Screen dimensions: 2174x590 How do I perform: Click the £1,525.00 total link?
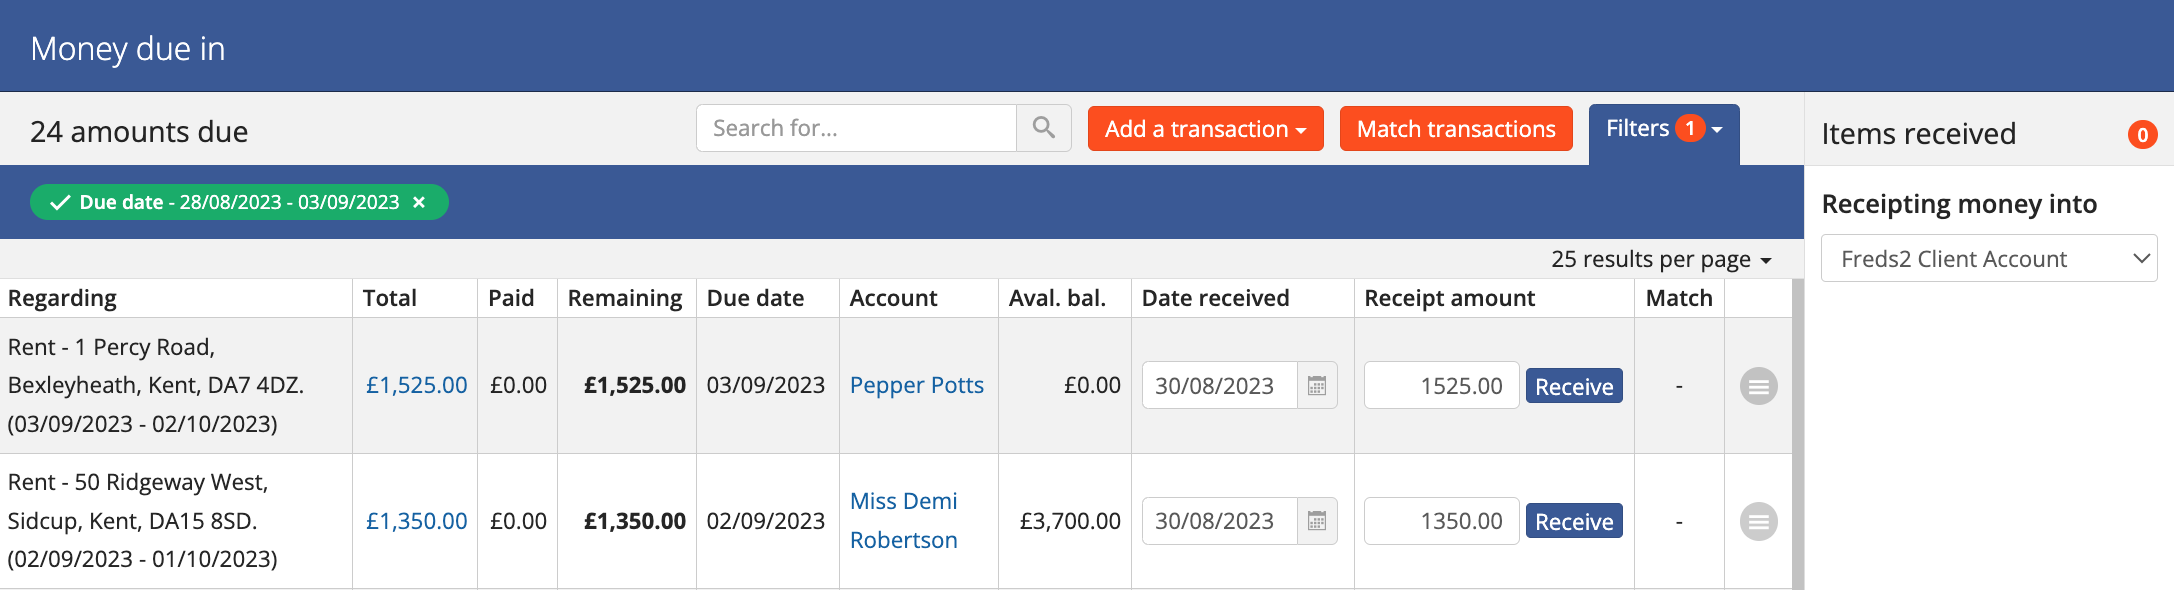[416, 385]
